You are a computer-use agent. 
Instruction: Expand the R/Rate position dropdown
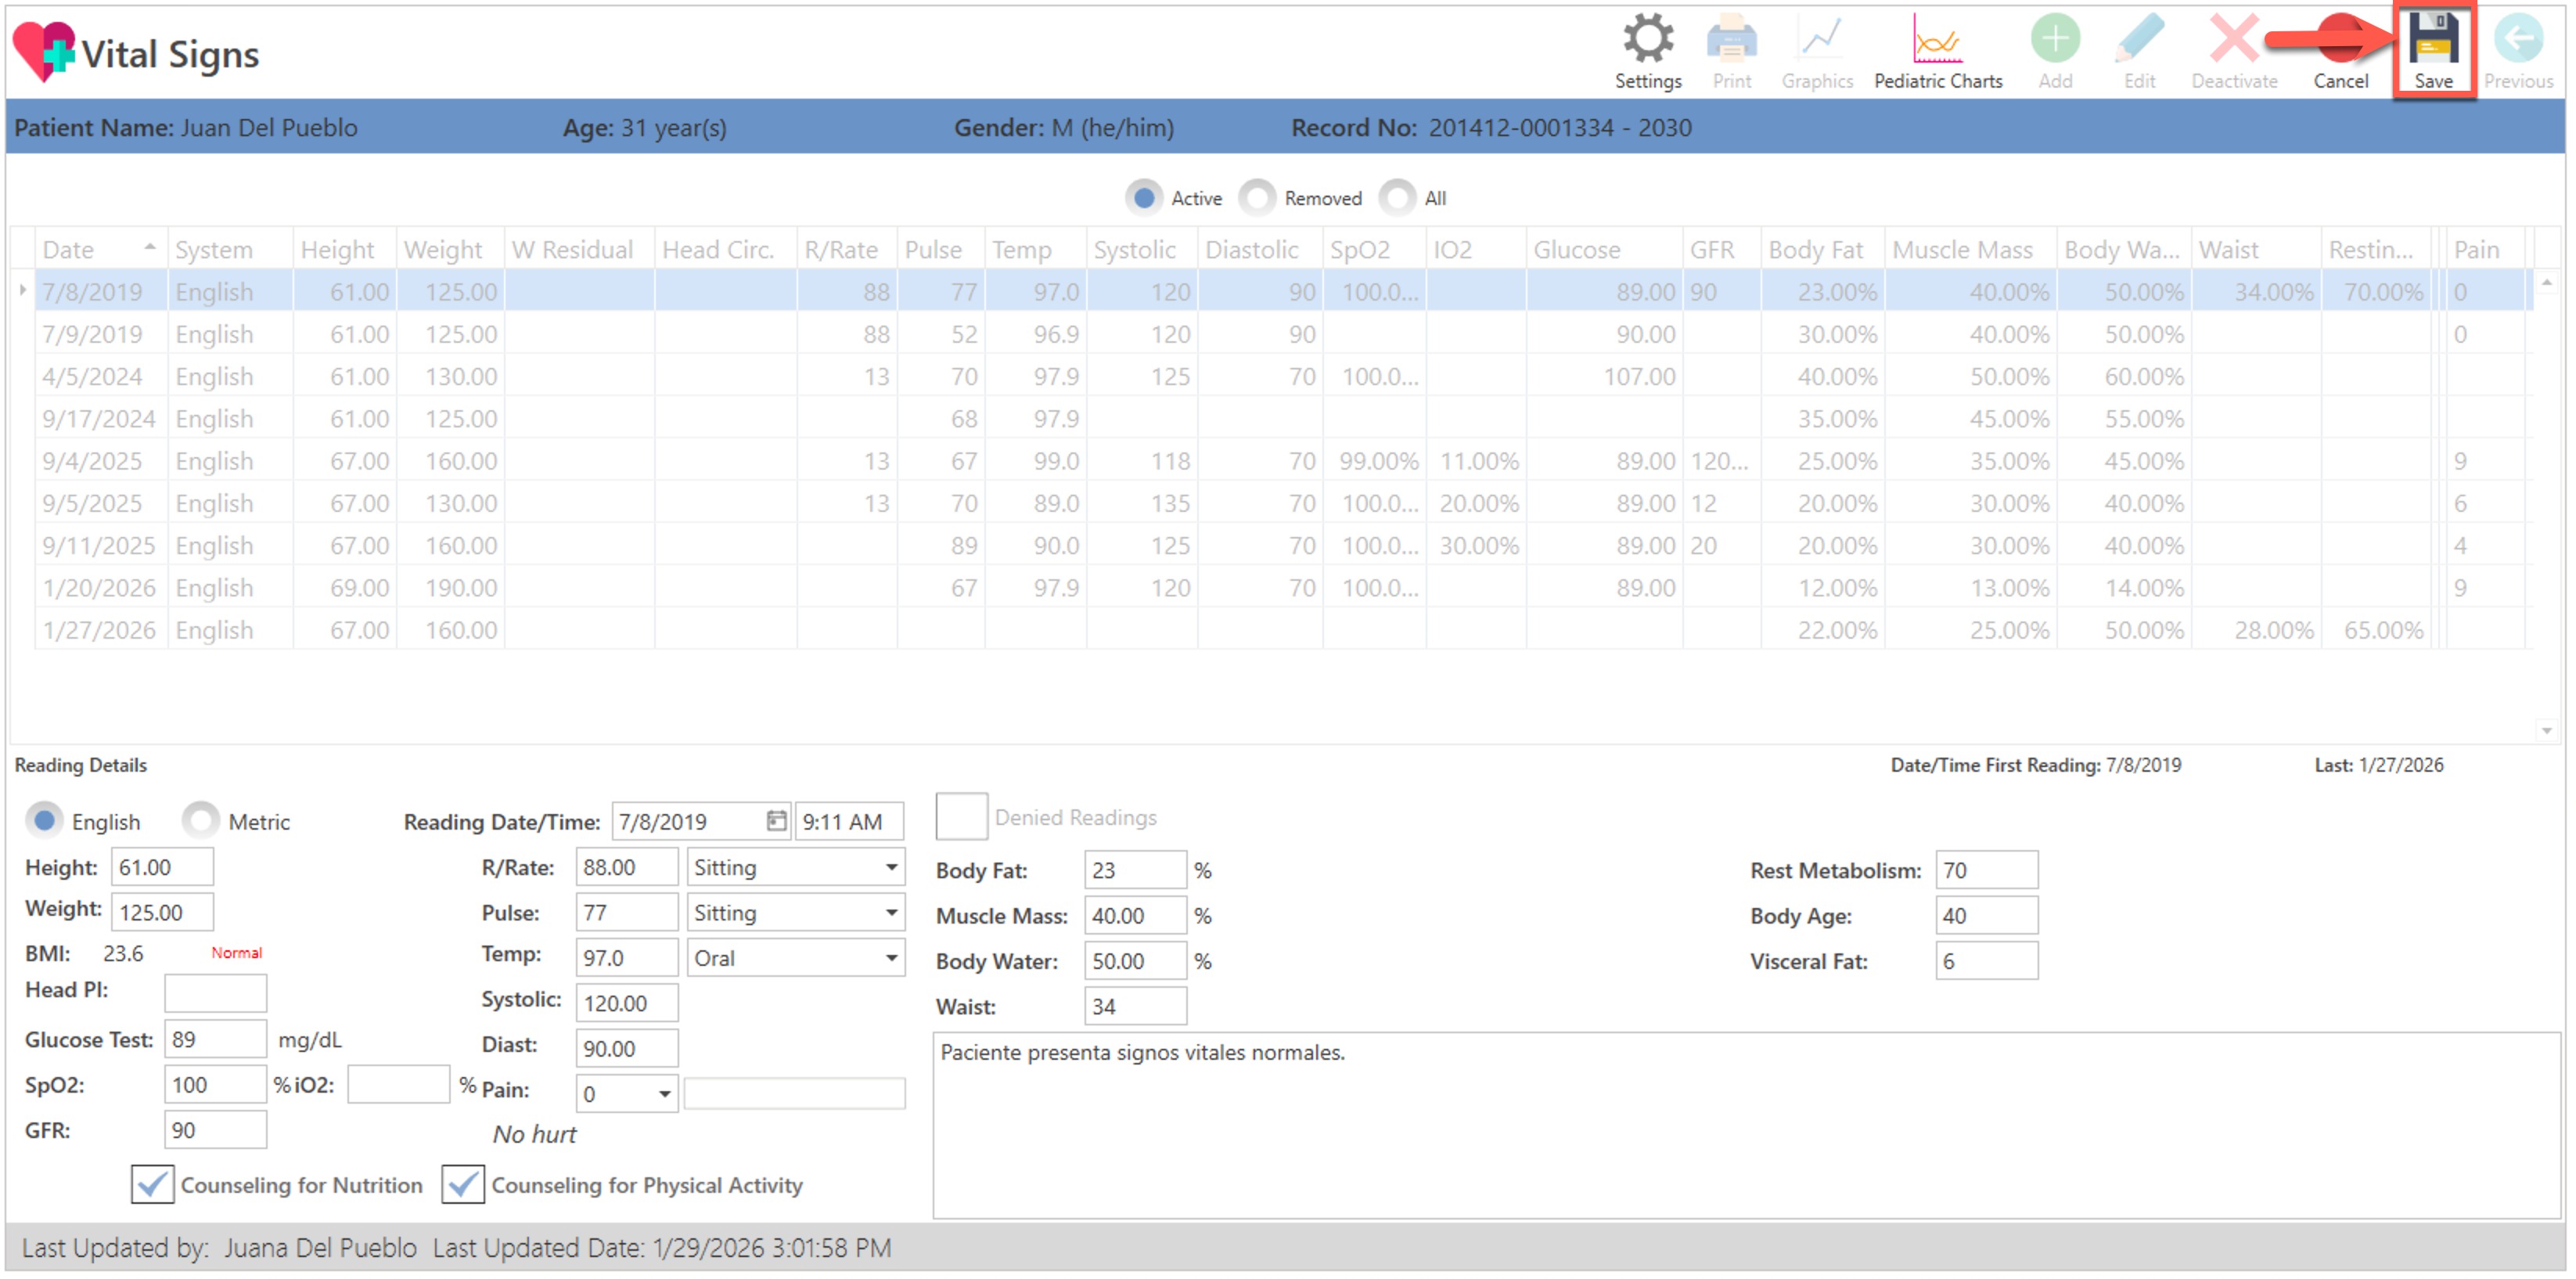tap(890, 867)
